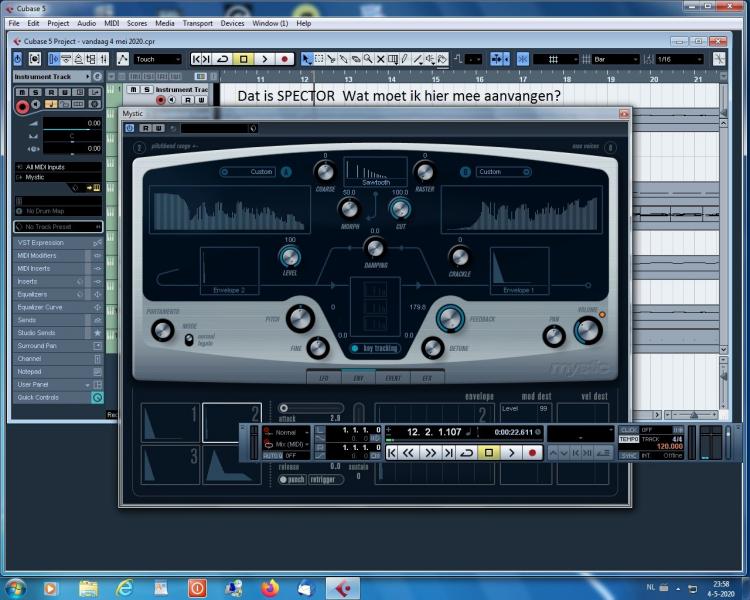Open spectrum A Custom preset dropdown
Viewport: 750px width, 600px height.
coord(248,172)
